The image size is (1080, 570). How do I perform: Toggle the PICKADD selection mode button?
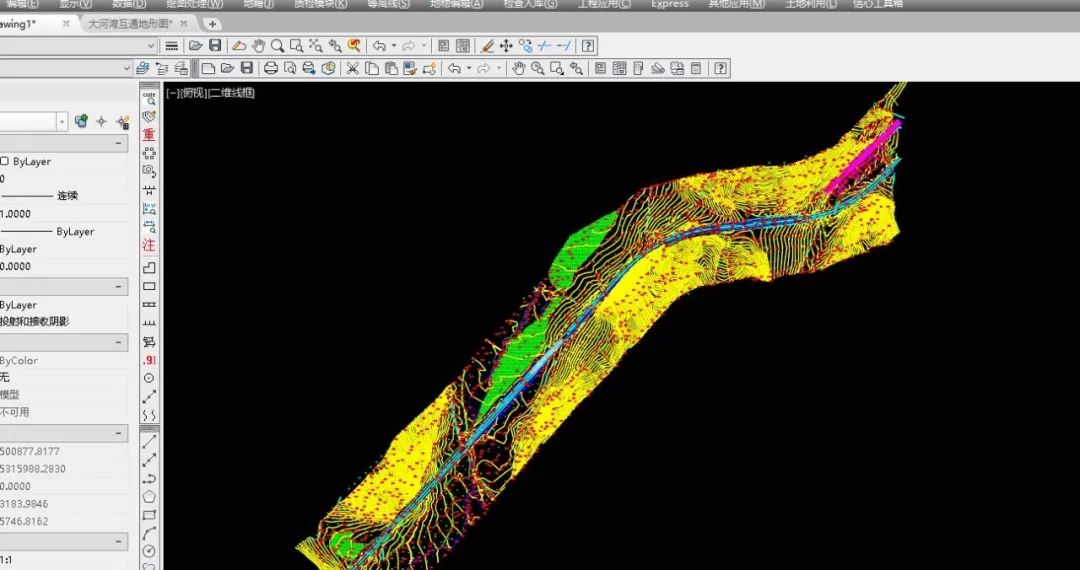coord(81,121)
